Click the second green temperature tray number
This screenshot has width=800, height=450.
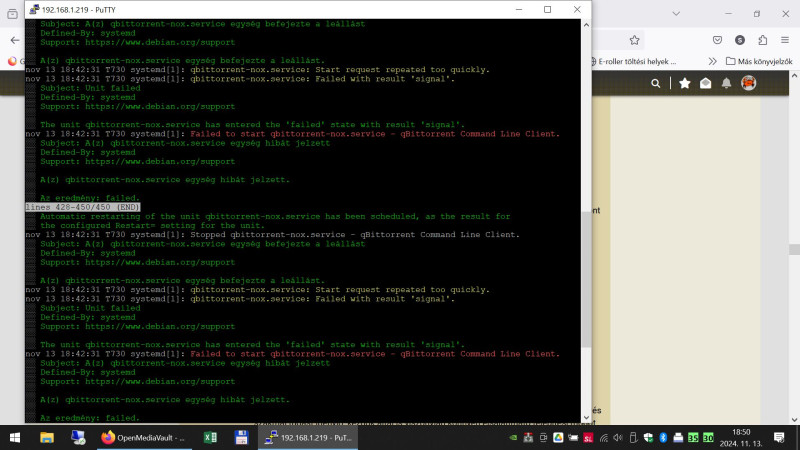pyautogui.click(x=708, y=438)
